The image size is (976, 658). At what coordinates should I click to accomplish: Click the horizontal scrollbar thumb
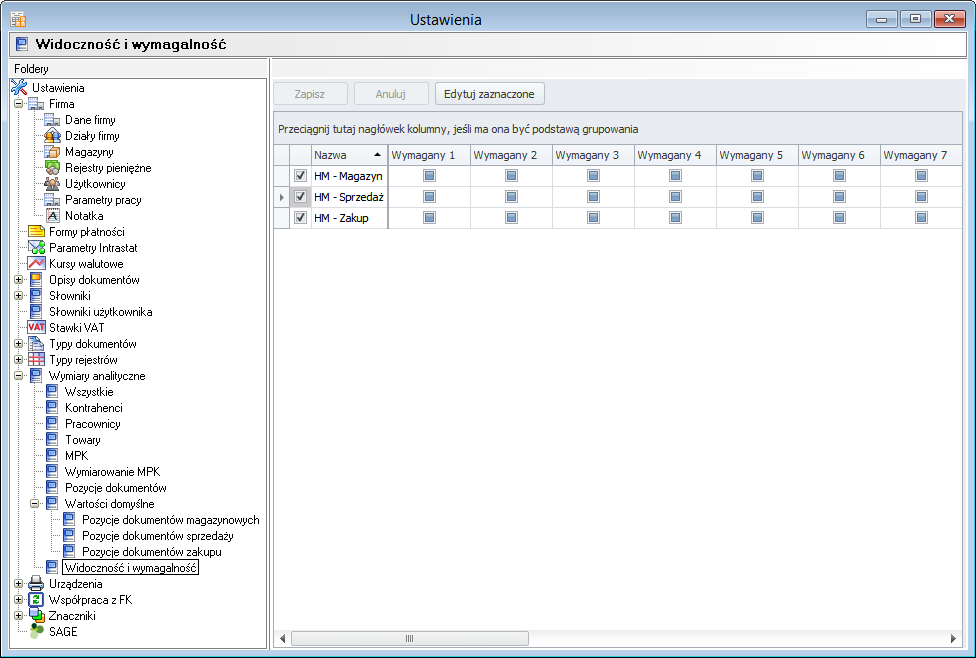[x=410, y=638]
